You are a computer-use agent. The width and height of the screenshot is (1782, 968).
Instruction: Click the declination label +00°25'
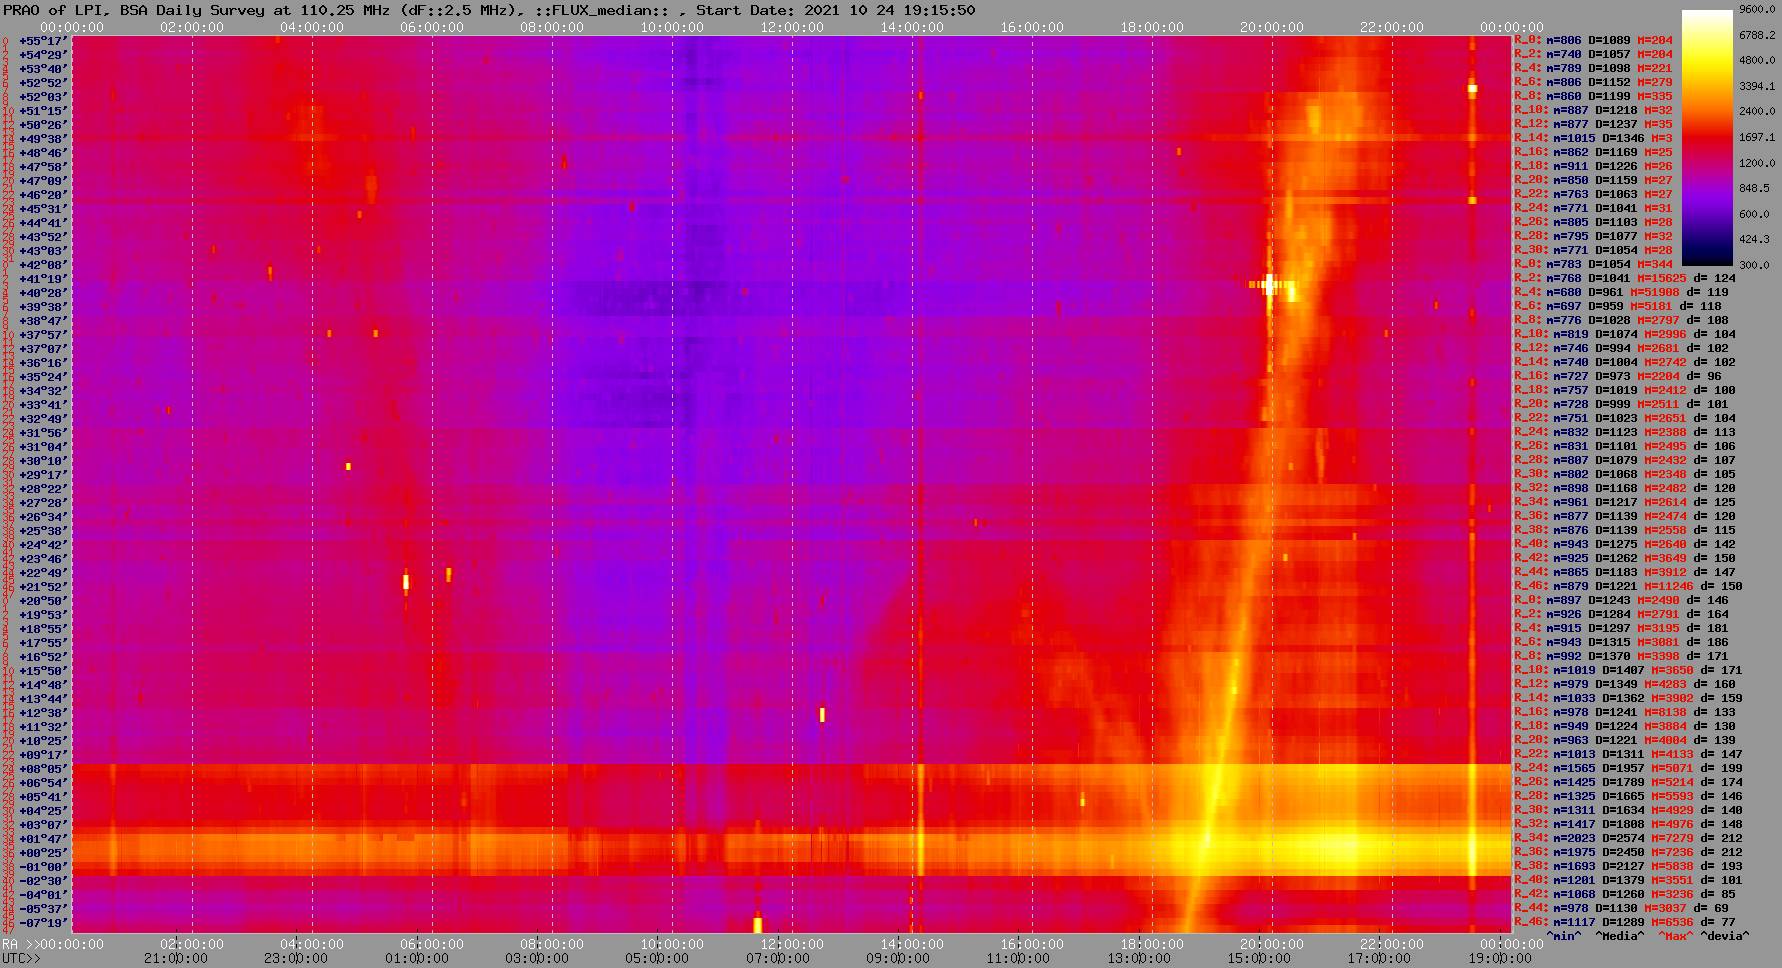pyautogui.click(x=43, y=853)
